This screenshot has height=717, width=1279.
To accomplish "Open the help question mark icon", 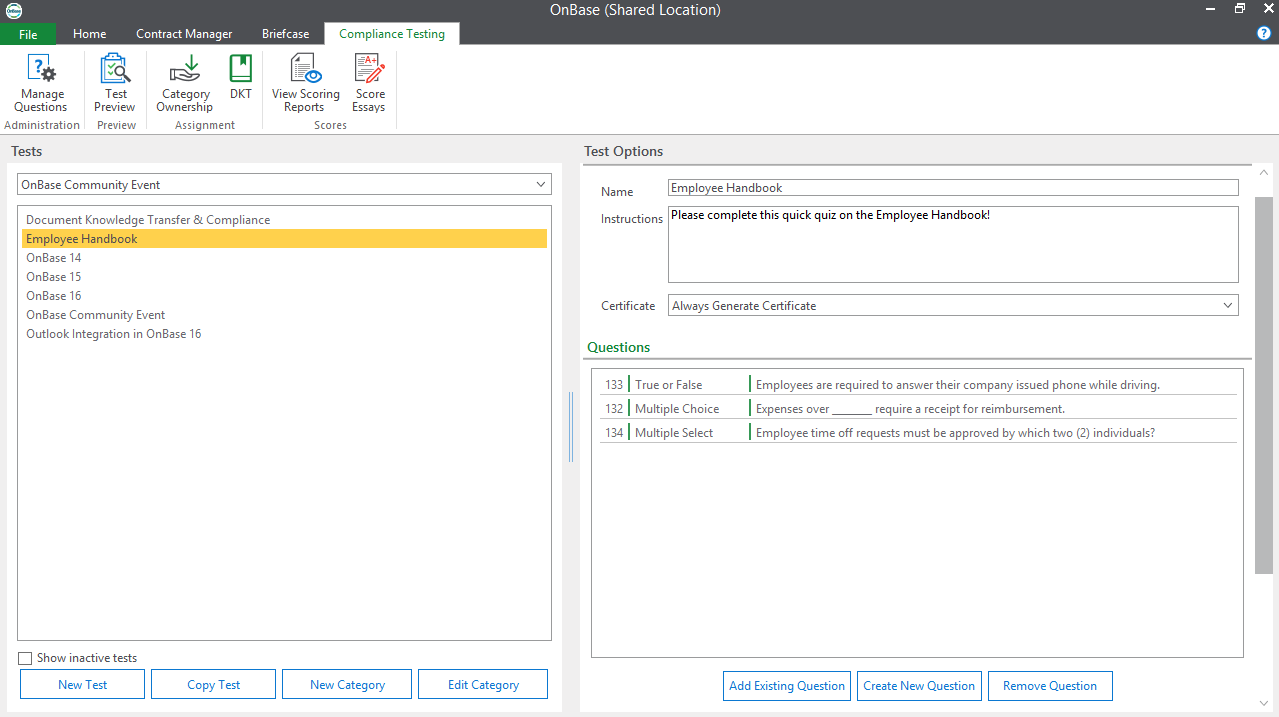I will (x=1264, y=33).
